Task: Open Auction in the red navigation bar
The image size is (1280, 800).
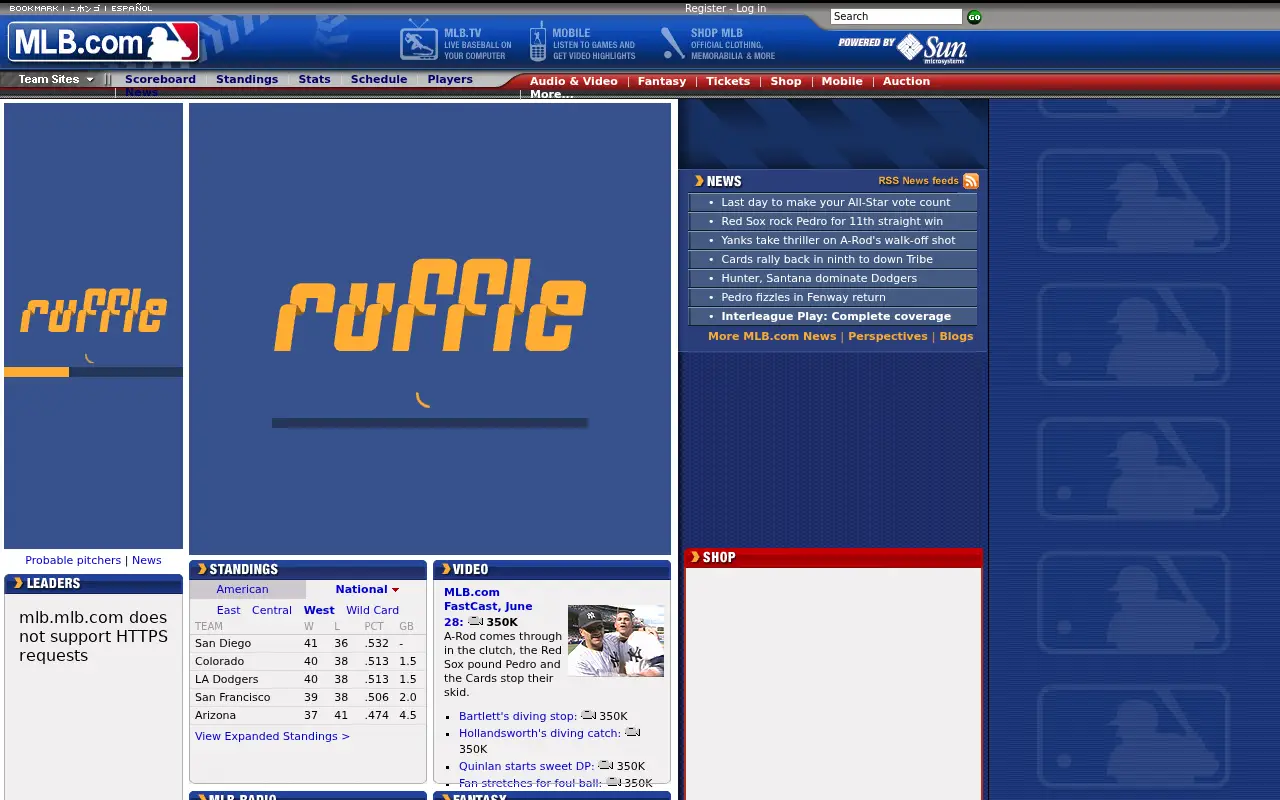Action: click(906, 81)
